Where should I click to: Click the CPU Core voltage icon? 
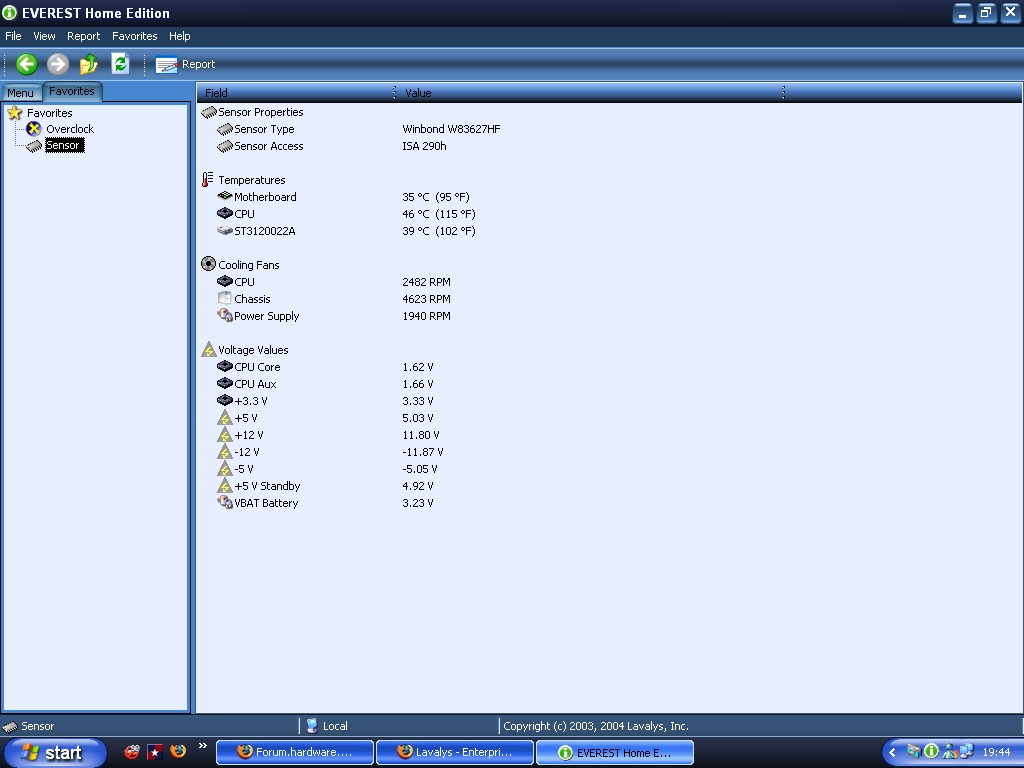coord(225,366)
